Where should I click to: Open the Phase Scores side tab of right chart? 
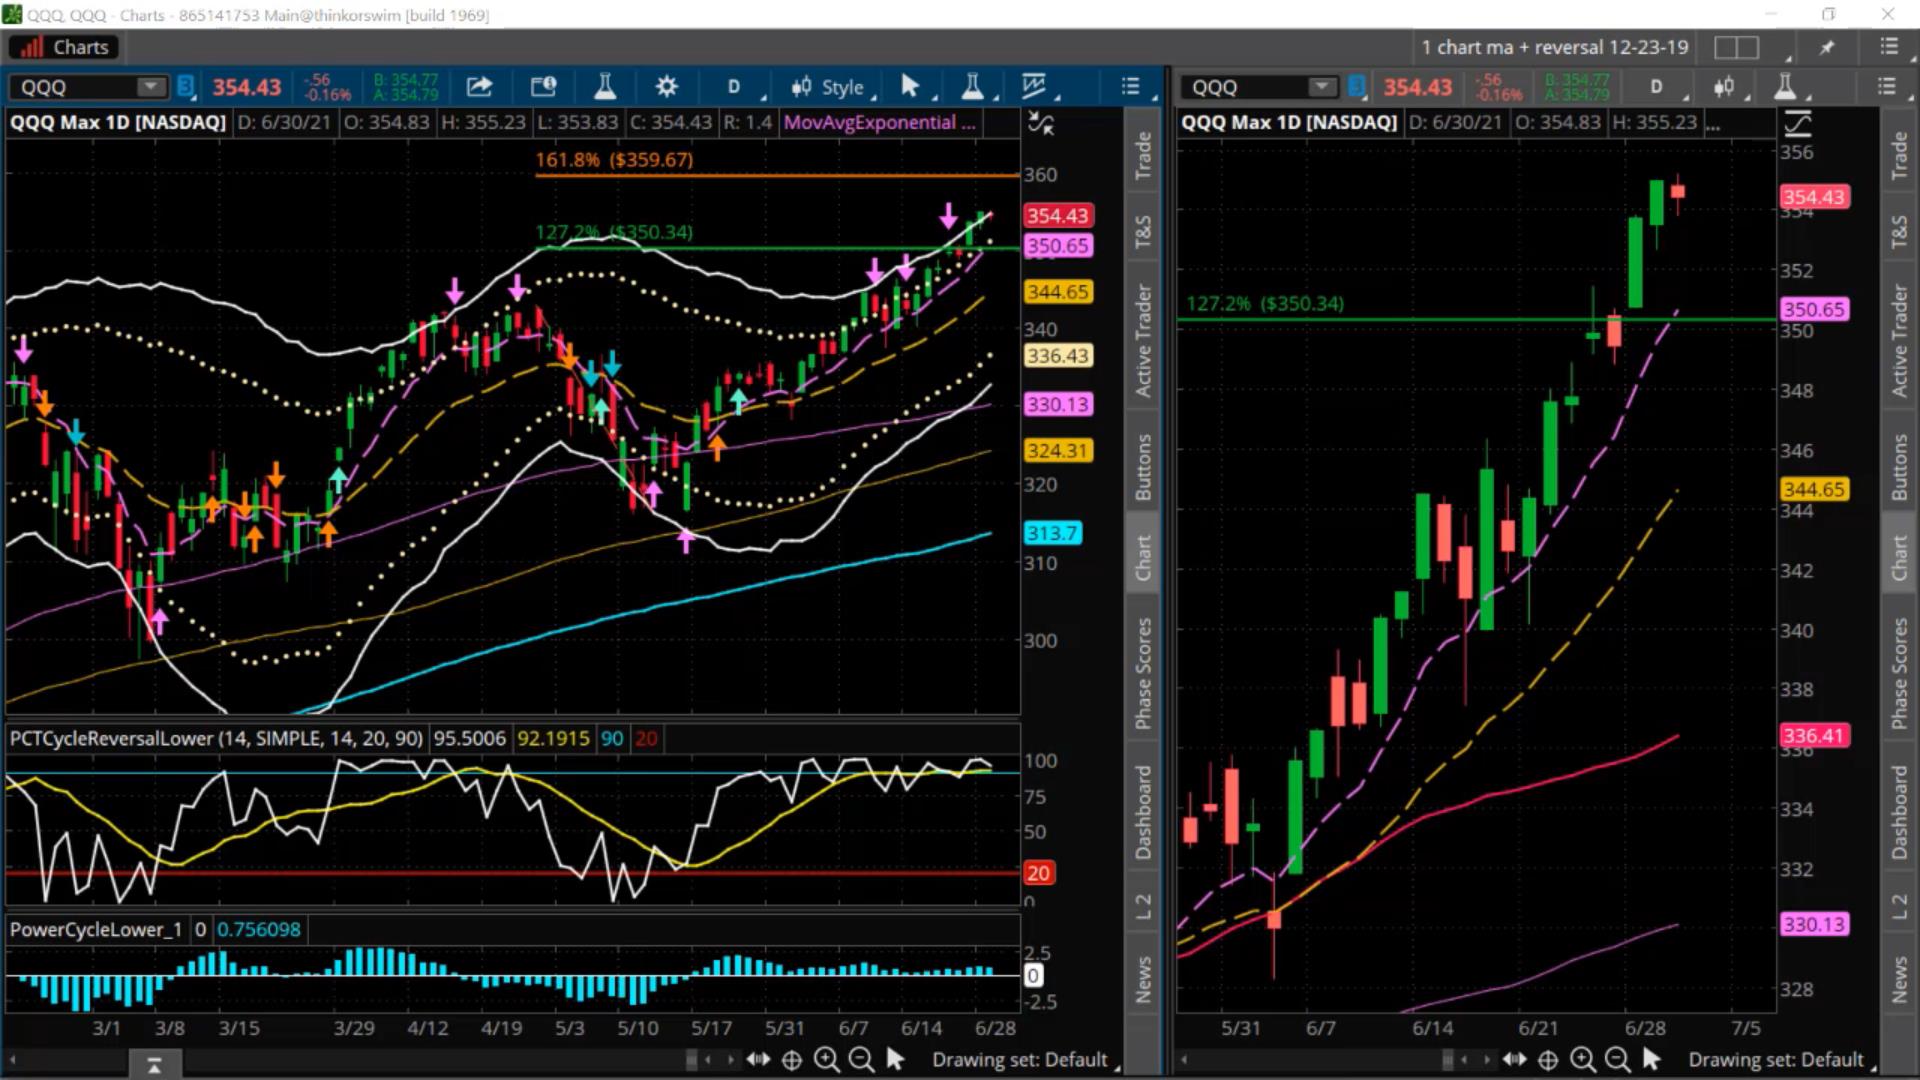1899,673
